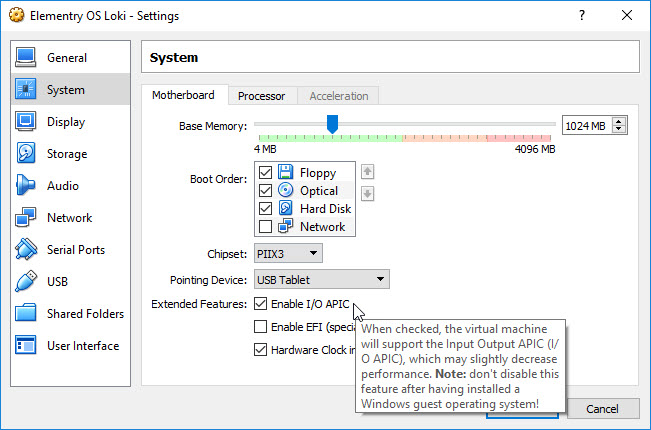Click the Optical disc icon in boot order
Screen dimensions: 651x430
(x=286, y=190)
